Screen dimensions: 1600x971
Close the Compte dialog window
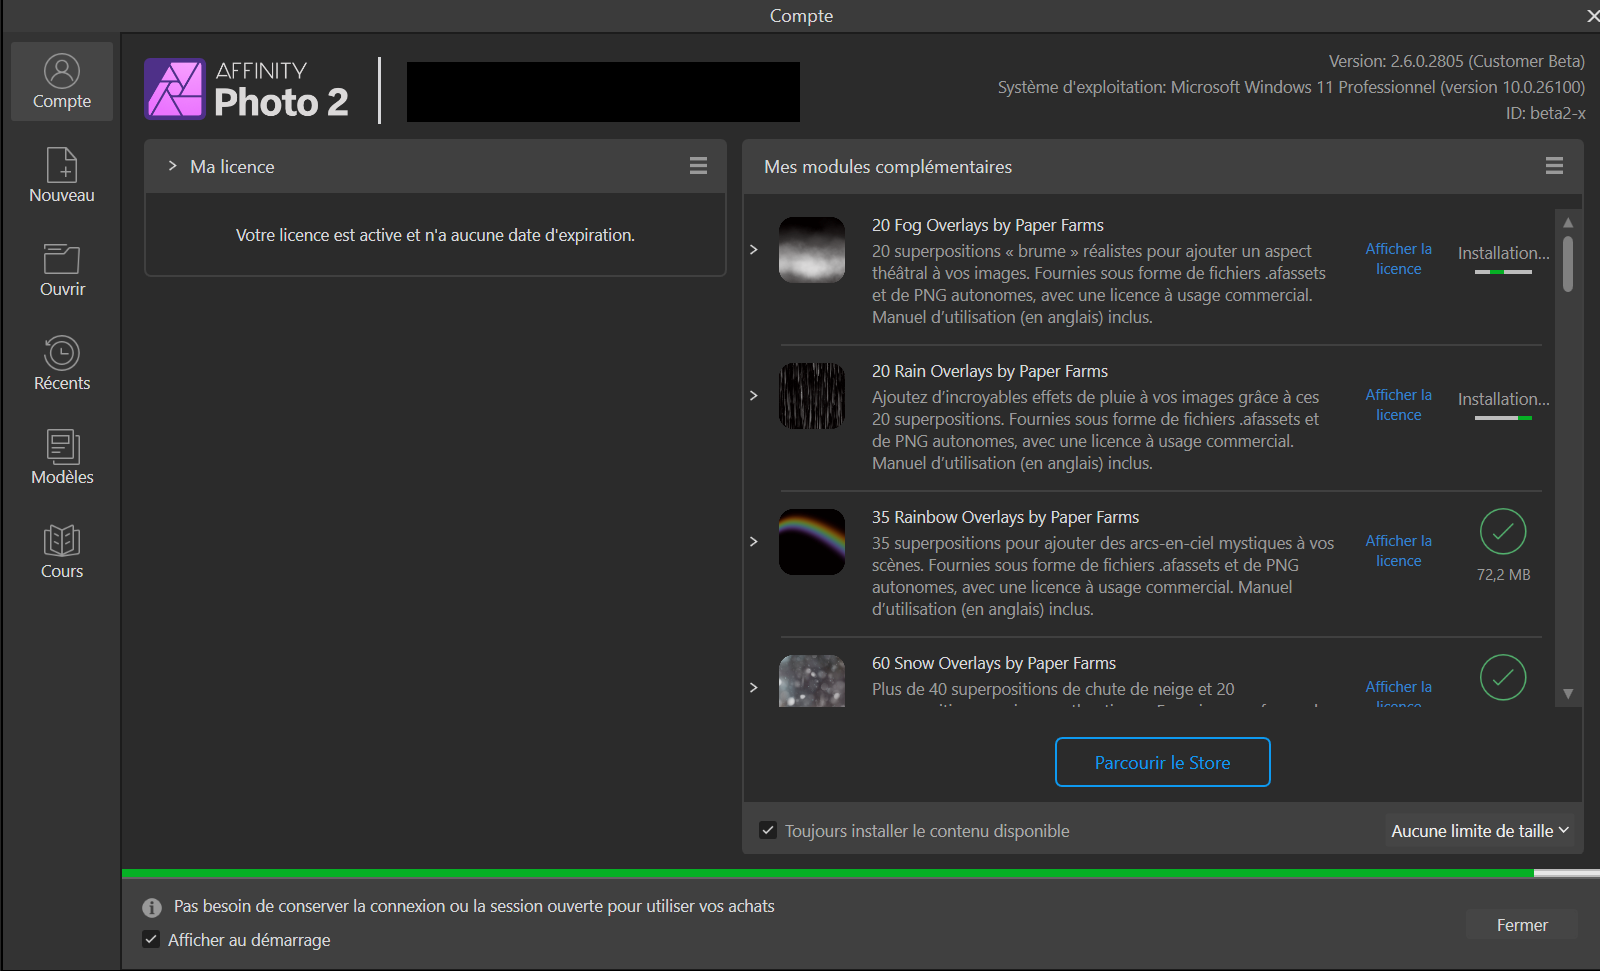pos(1591,16)
